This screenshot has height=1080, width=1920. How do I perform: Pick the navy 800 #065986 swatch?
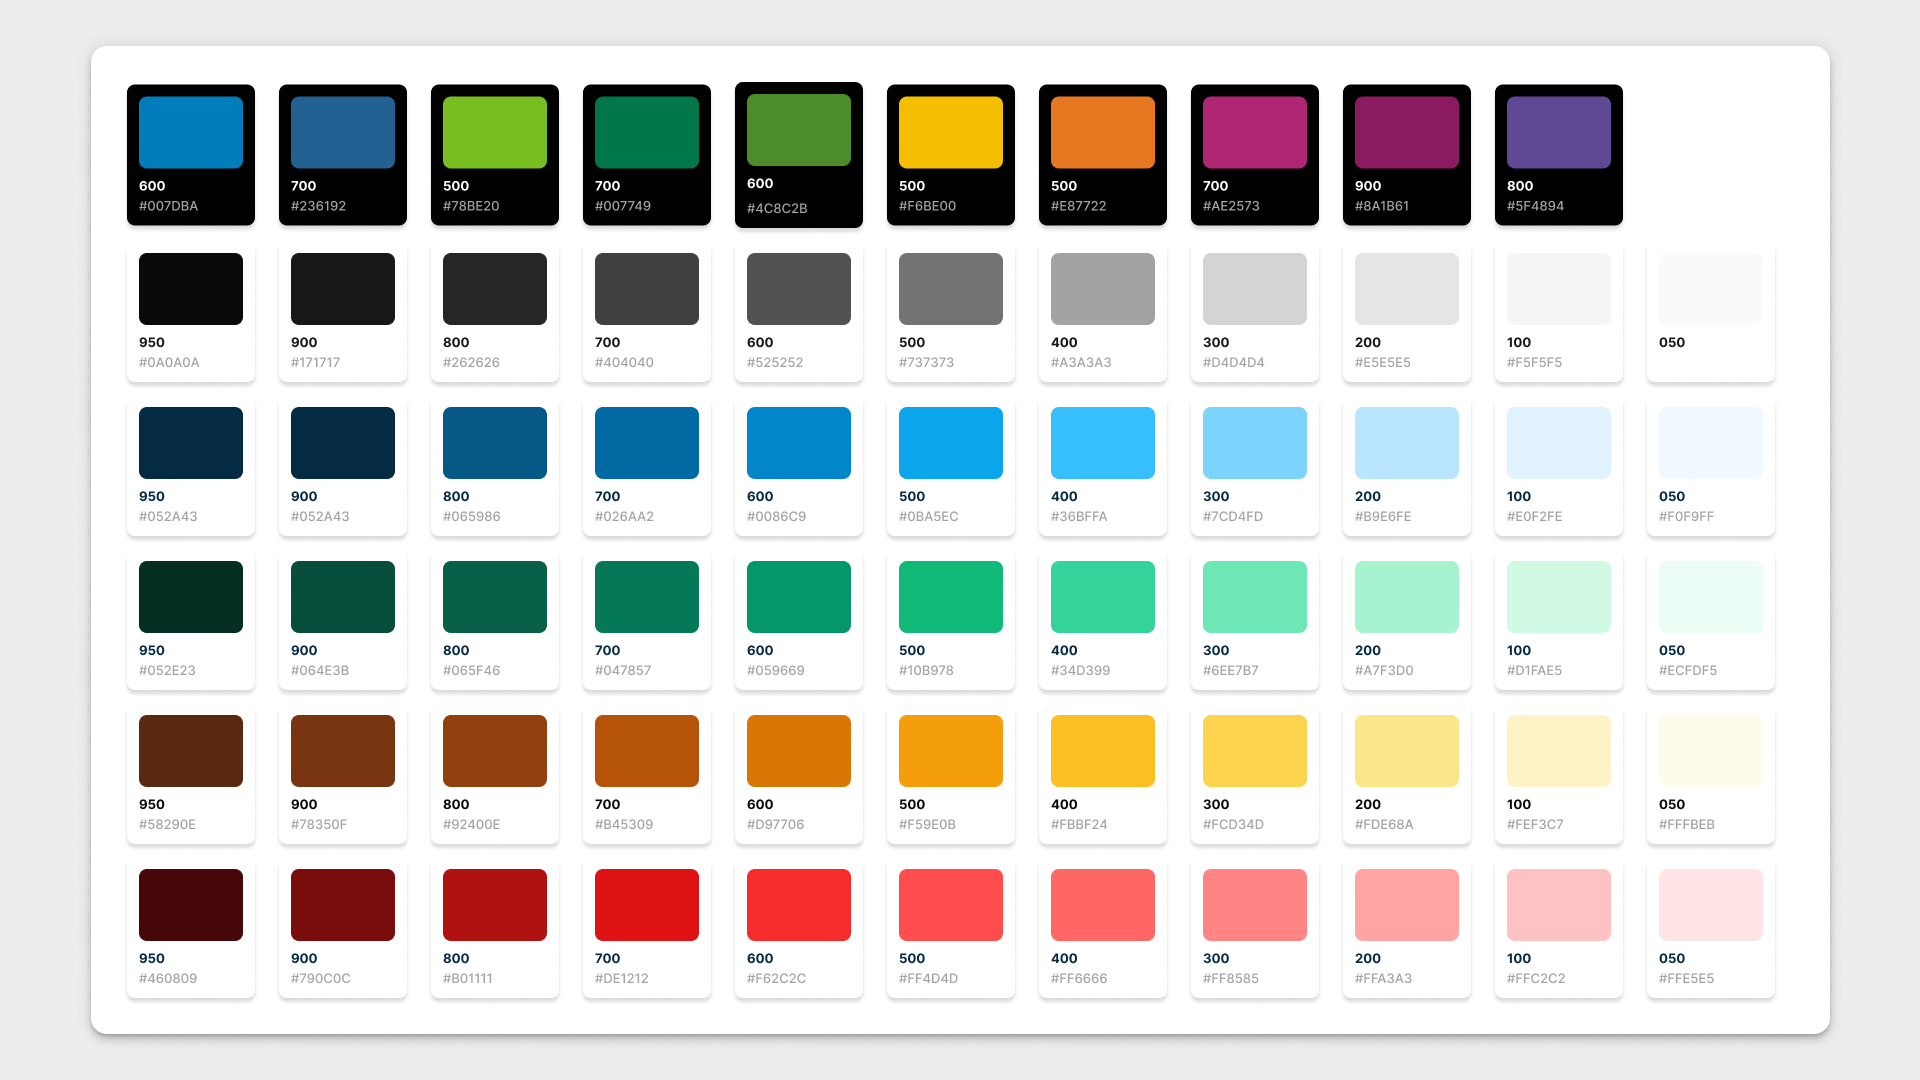[x=494, y=443]
